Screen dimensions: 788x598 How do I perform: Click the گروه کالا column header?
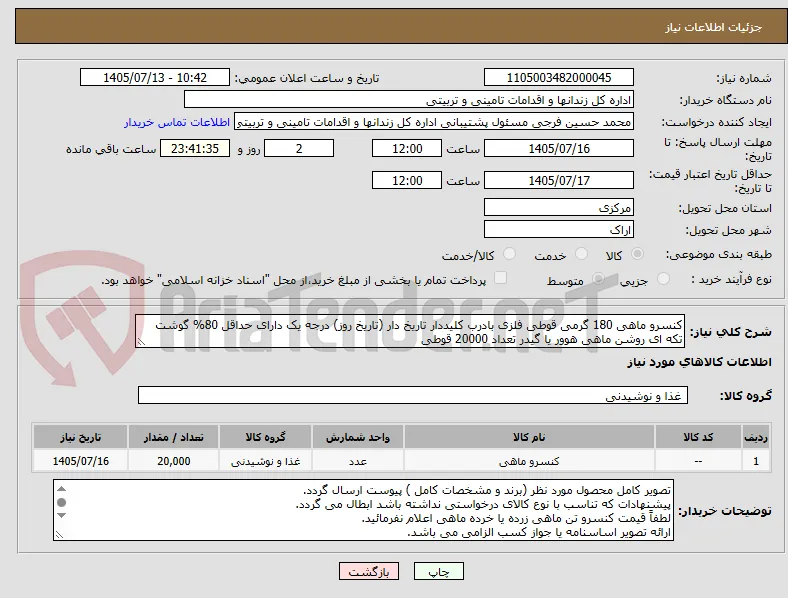click(x=265, y=437)
